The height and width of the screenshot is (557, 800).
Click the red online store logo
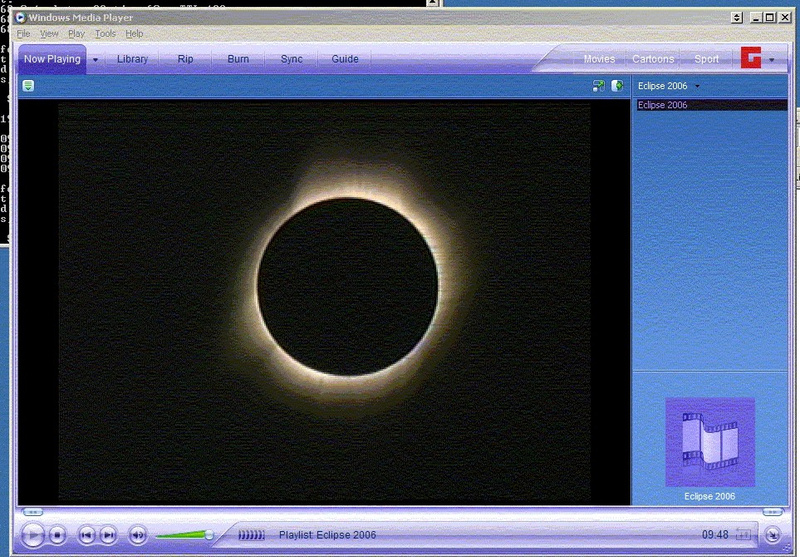[750, 59]
